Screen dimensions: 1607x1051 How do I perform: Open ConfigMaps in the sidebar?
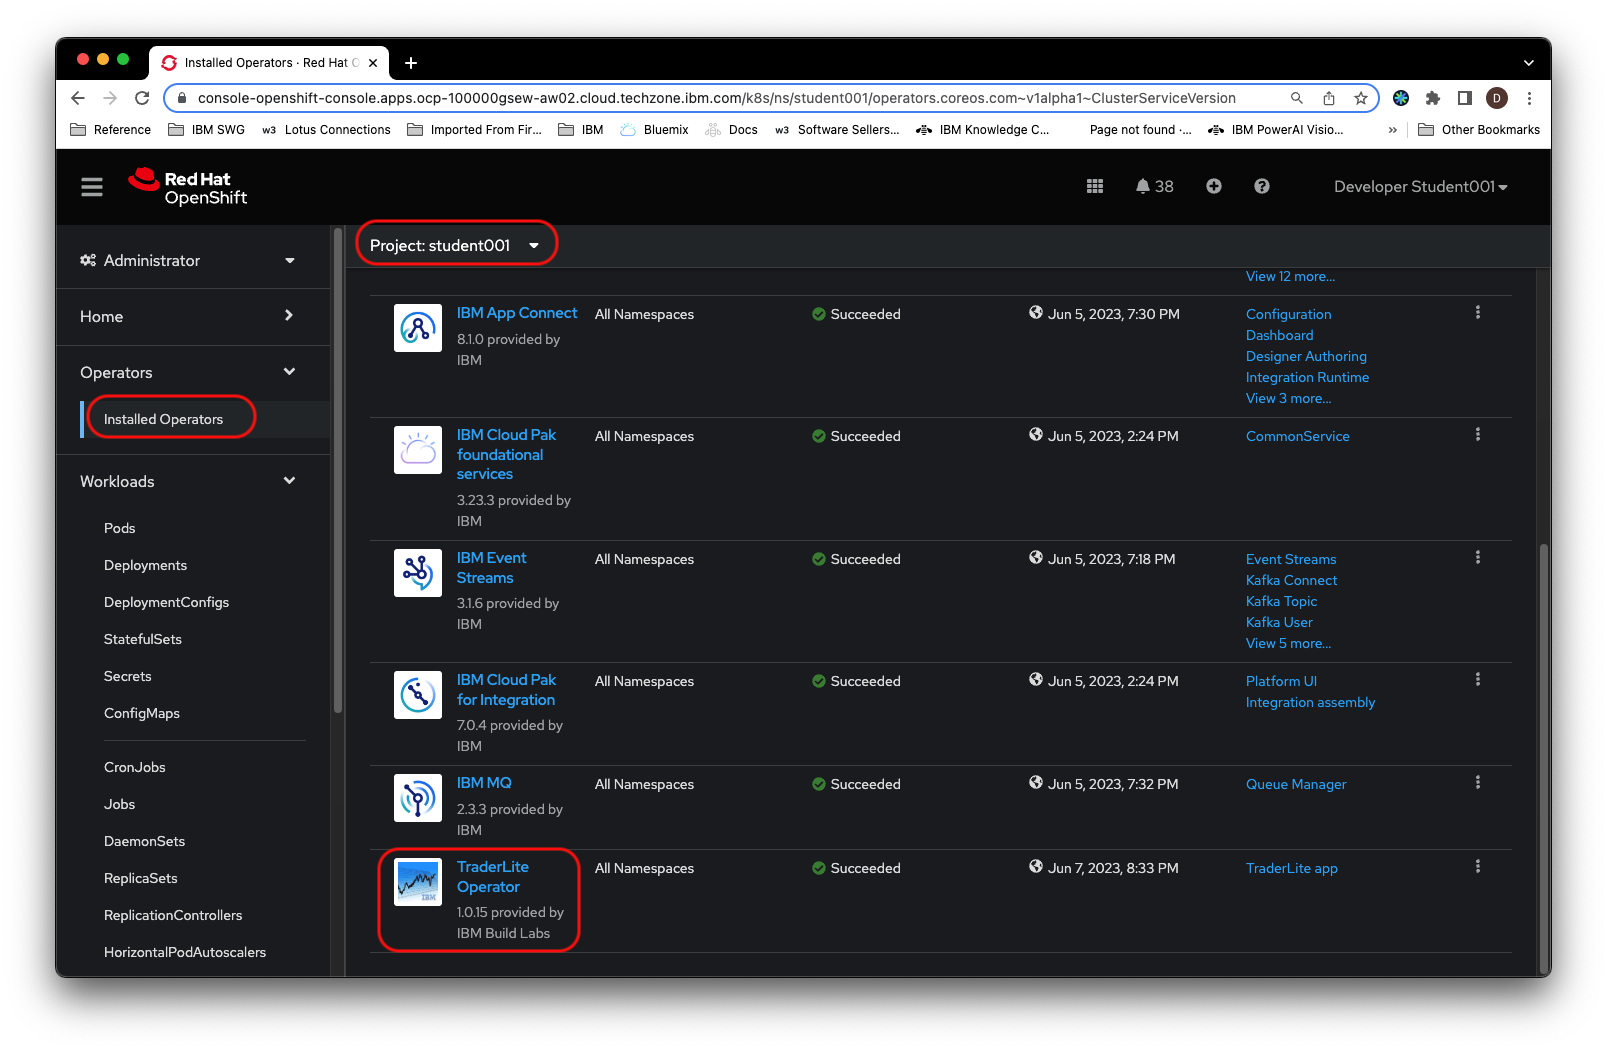tap(142, 713)
